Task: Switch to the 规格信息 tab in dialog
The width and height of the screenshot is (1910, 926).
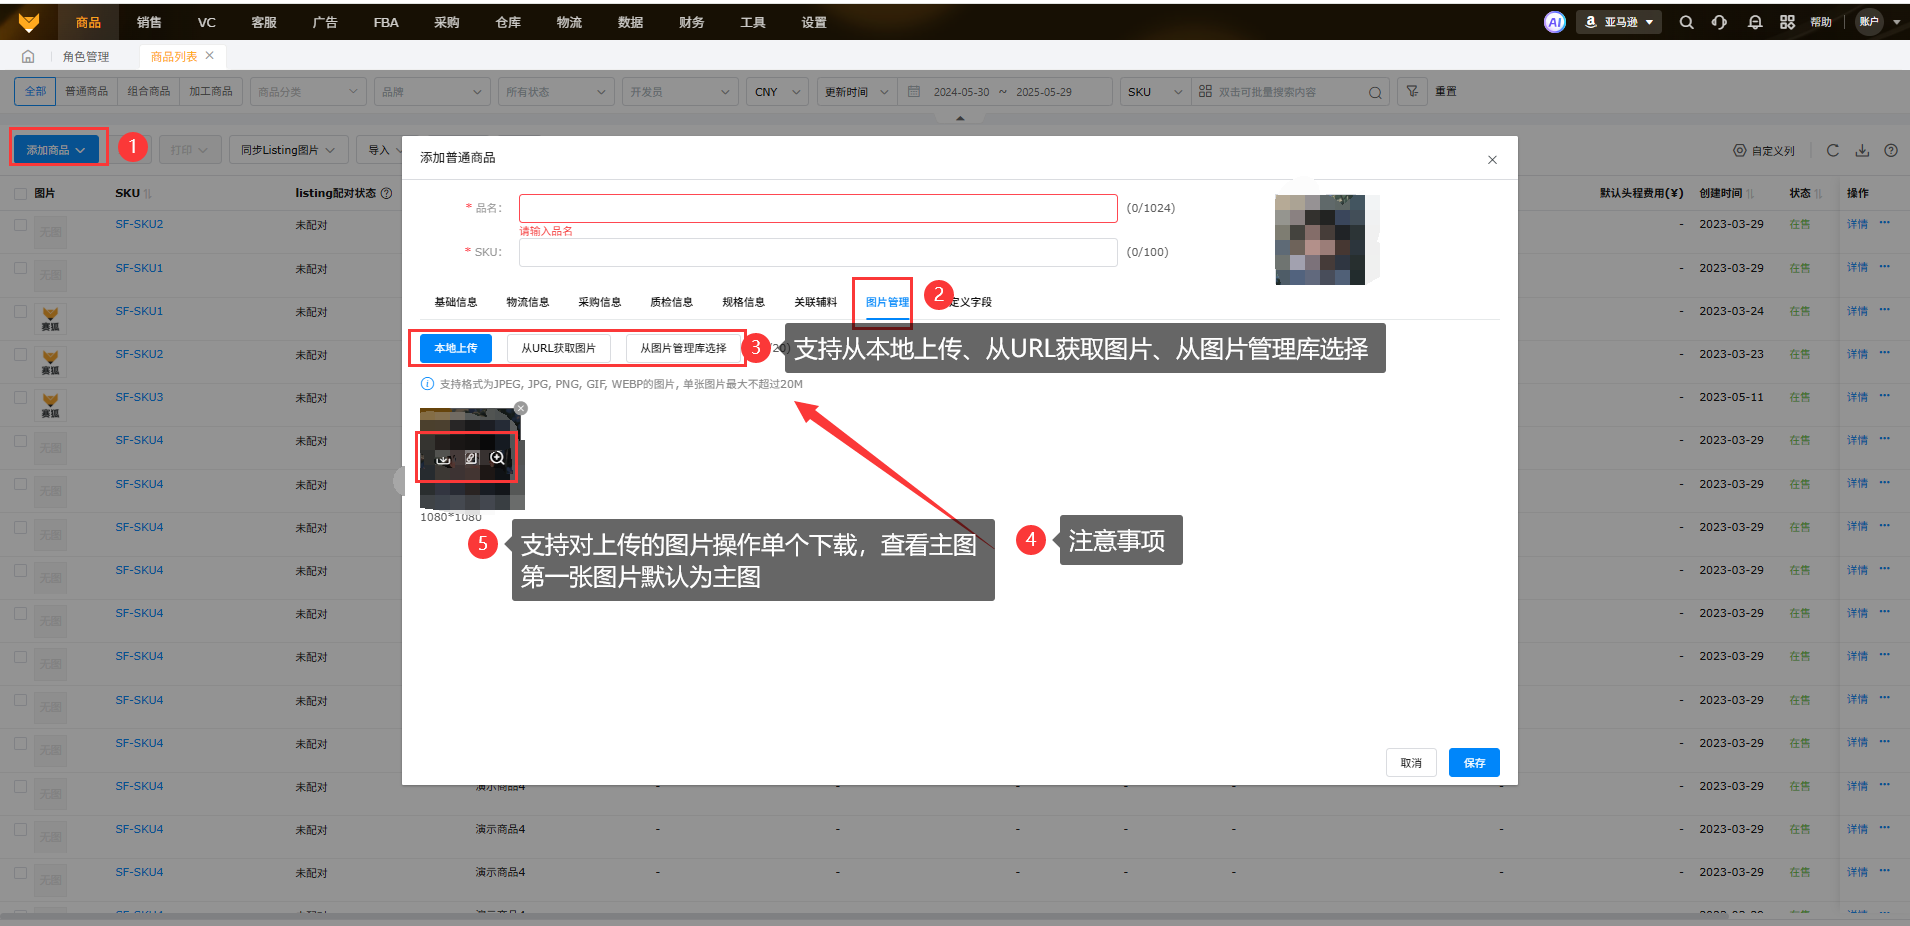Action: [744, 302]
